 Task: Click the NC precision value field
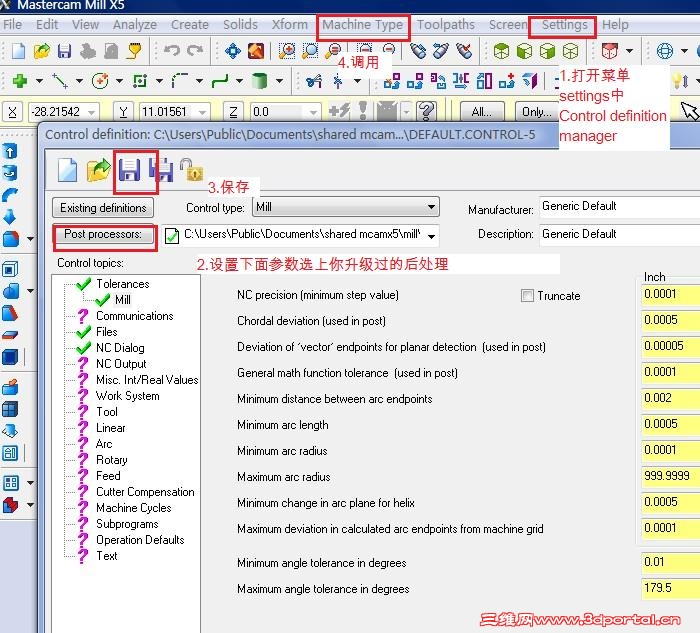pyautogui.click(x=671, y=295)
